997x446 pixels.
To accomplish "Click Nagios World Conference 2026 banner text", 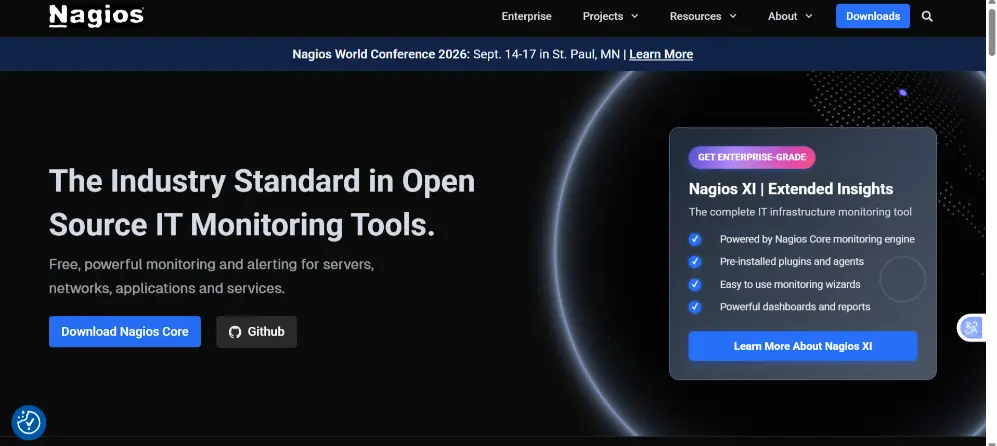I will tap(381, 54).
